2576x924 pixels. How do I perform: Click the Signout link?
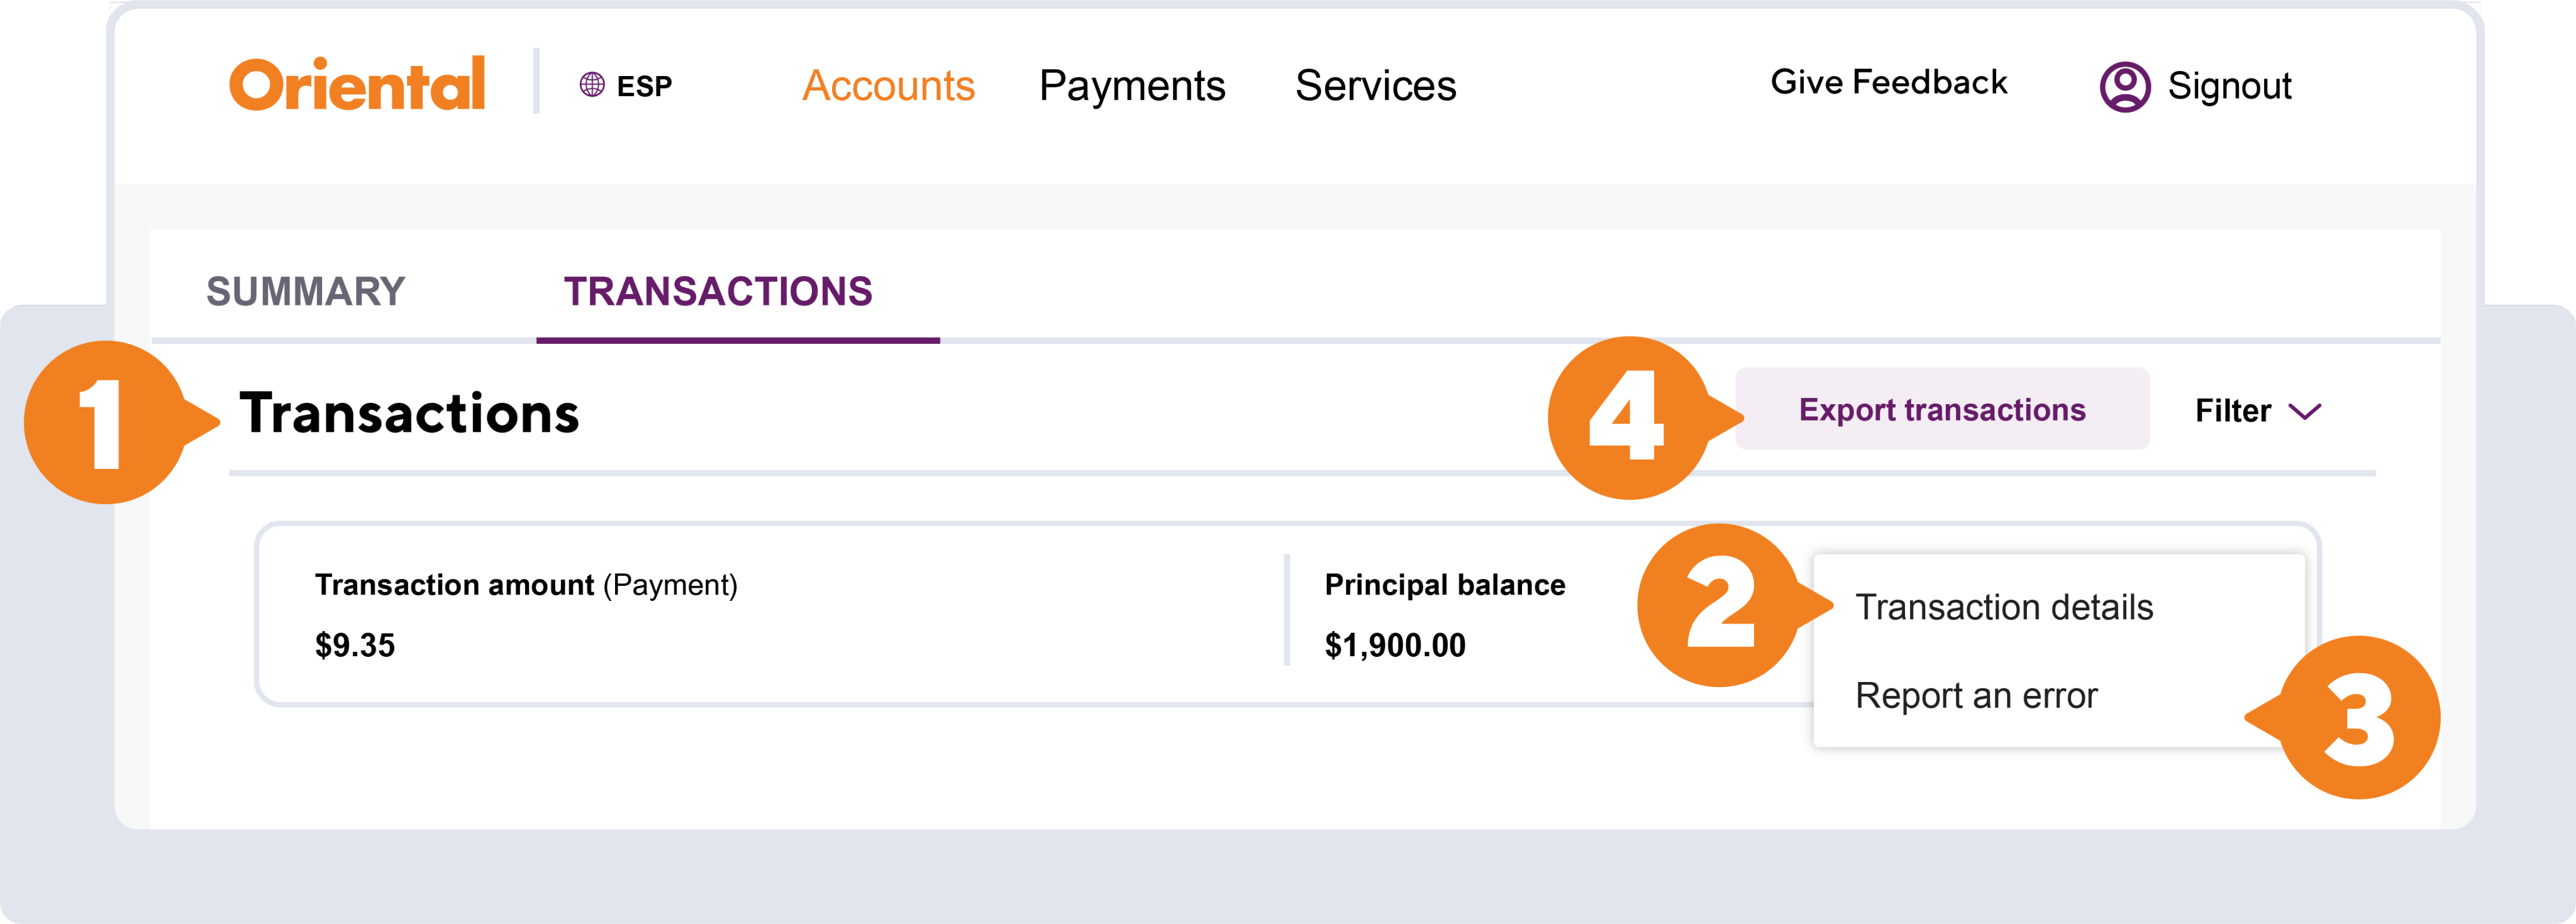[2229, 87]
